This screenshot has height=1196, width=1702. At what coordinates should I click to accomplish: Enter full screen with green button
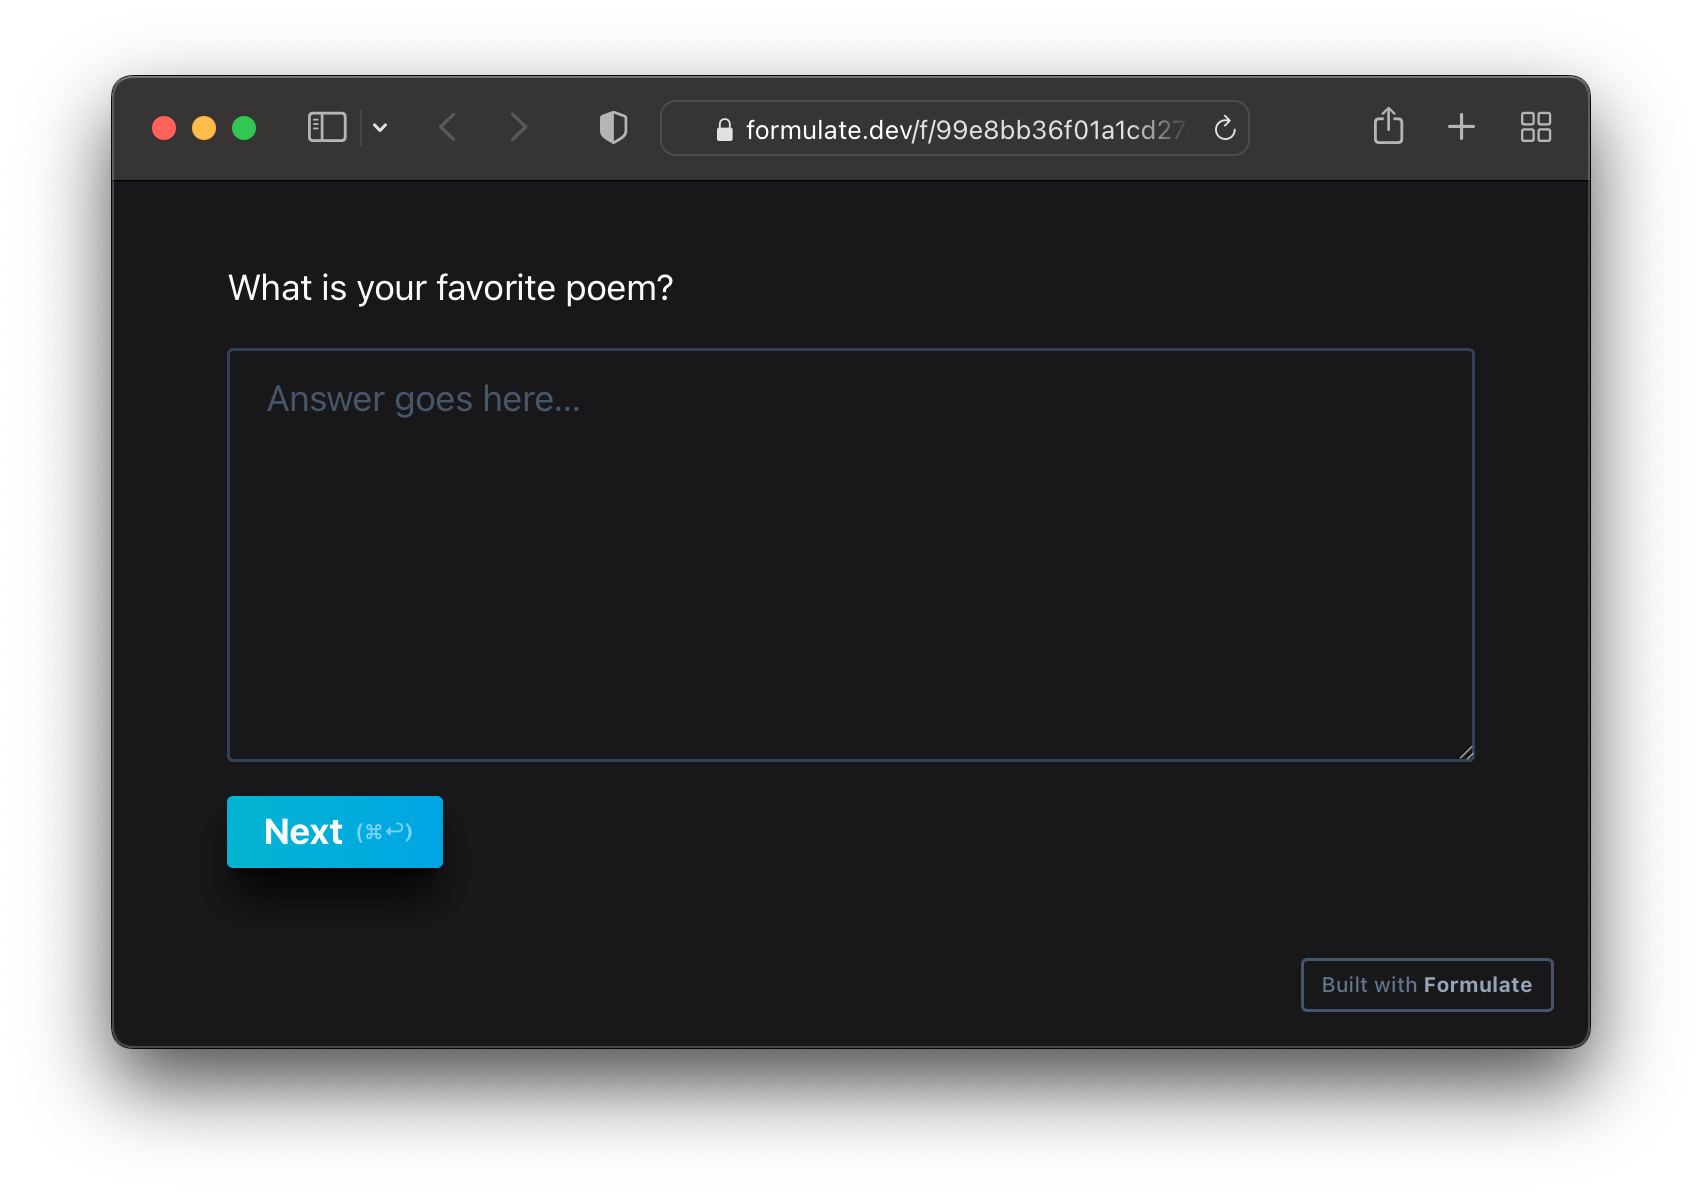(244, 128)
